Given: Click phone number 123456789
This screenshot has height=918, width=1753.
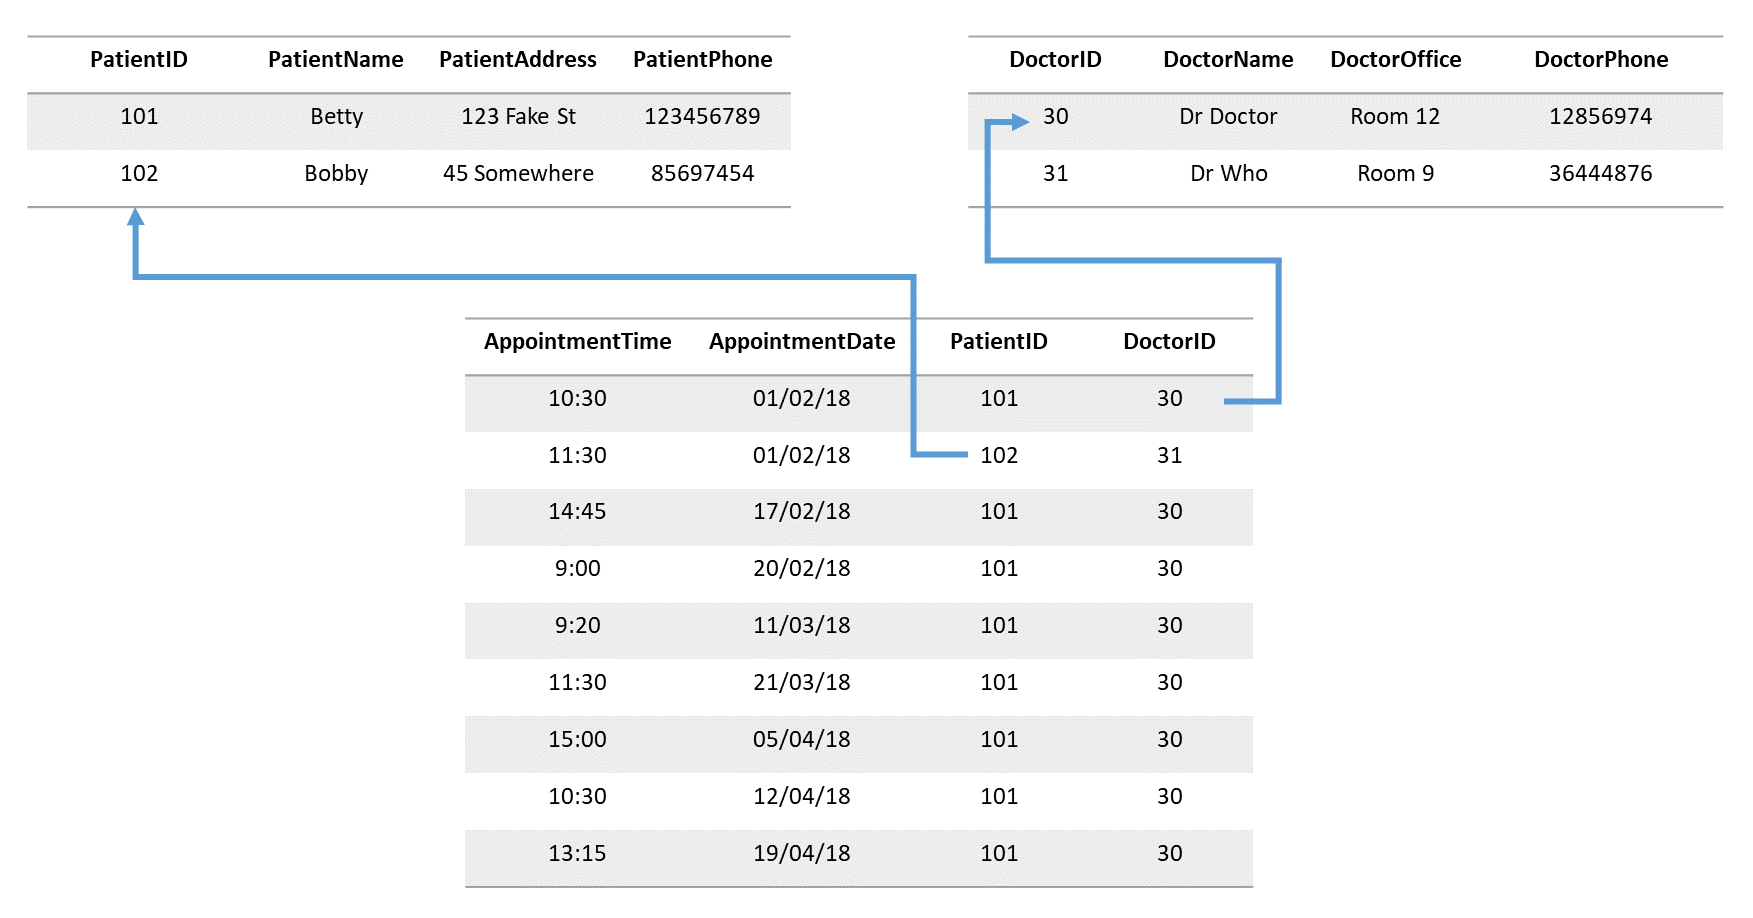Looking at the screenshot, I should tap(703, 117).
